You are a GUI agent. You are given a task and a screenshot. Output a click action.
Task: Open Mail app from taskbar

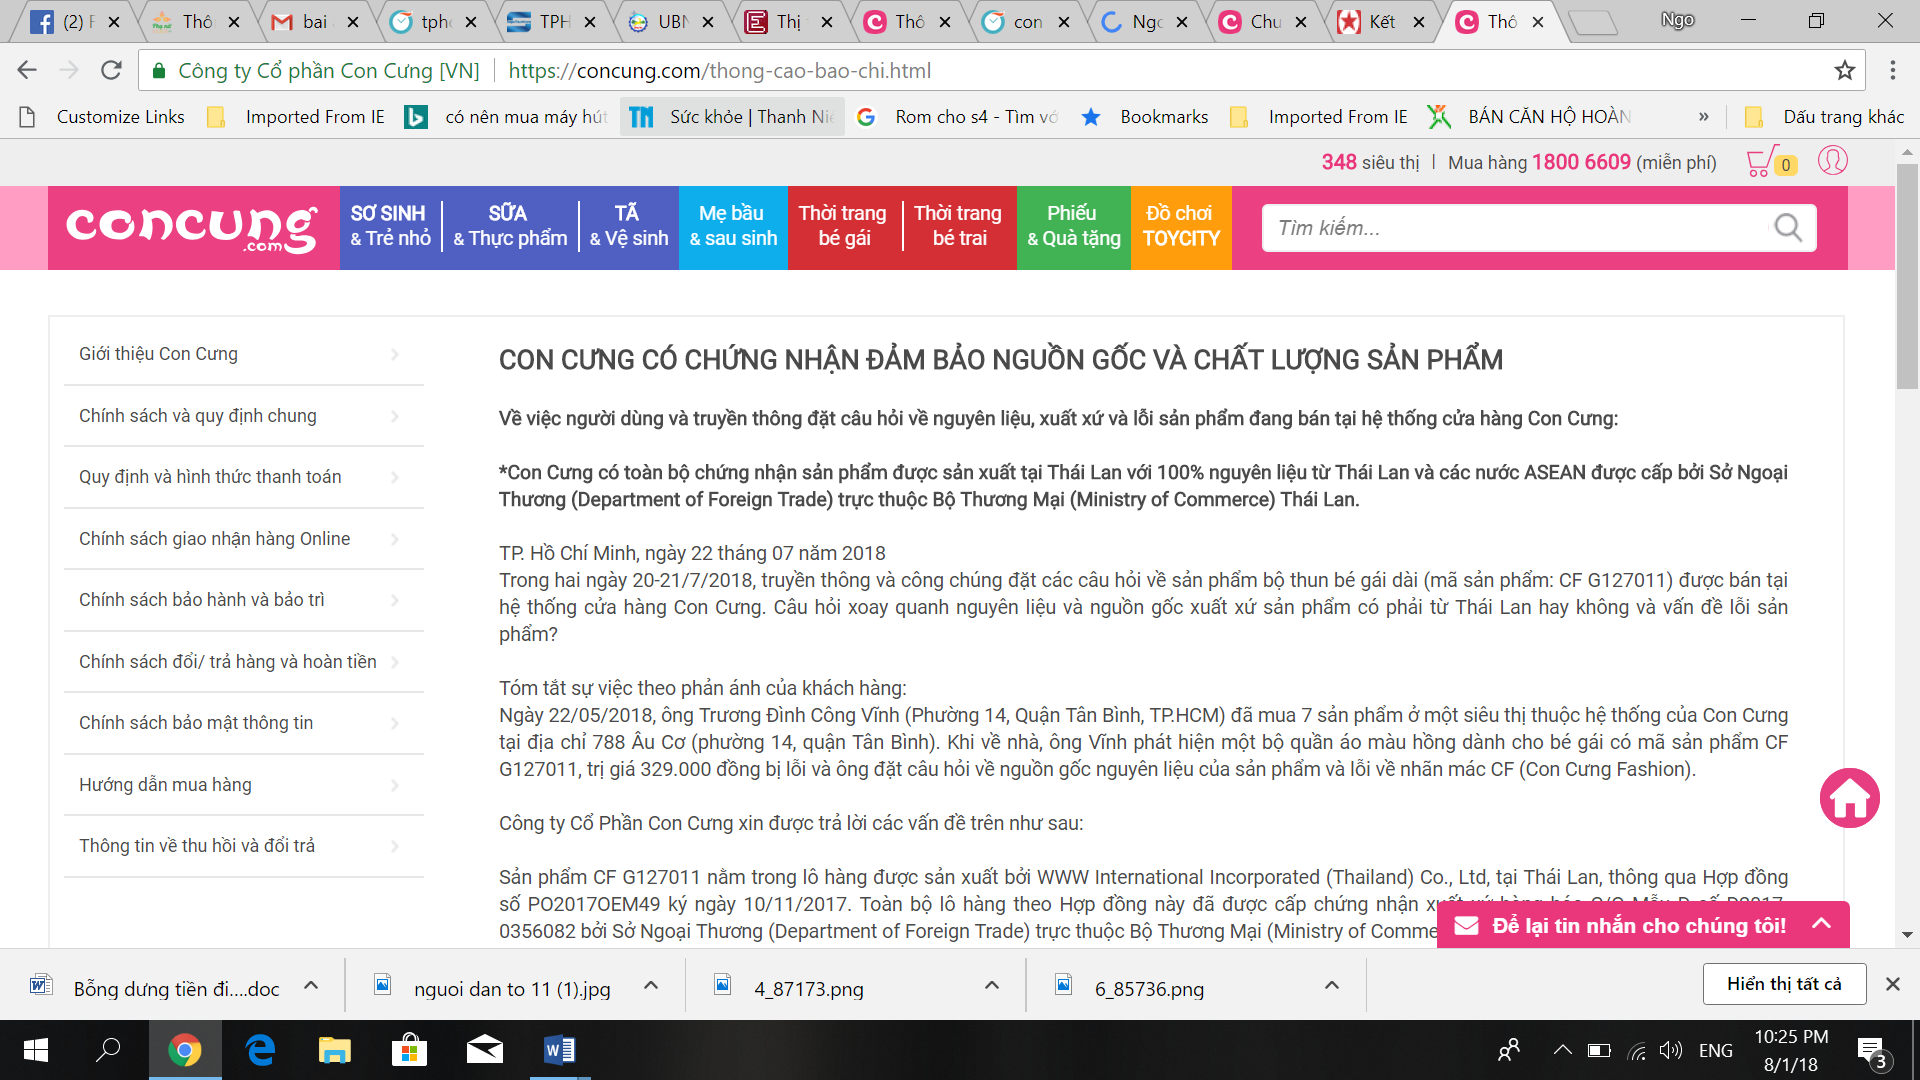click(484, 1050)
